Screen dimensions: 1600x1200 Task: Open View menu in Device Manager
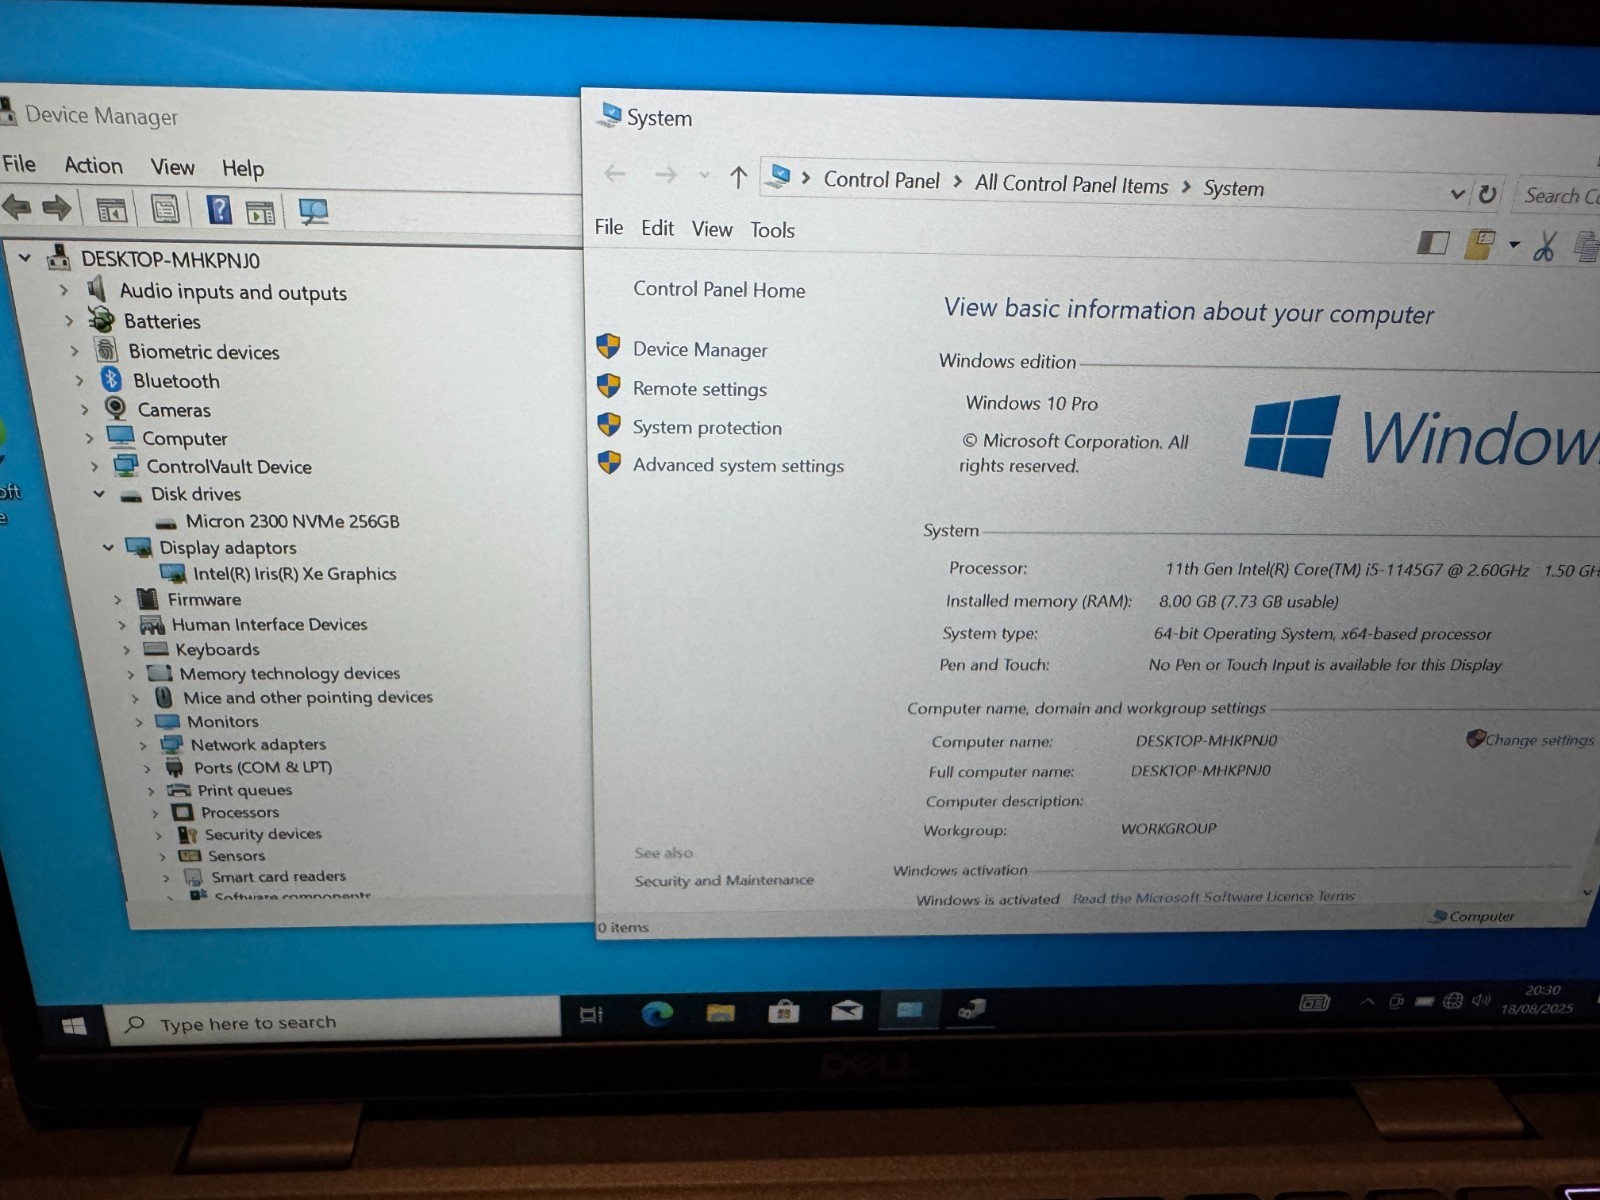[172, 167]
